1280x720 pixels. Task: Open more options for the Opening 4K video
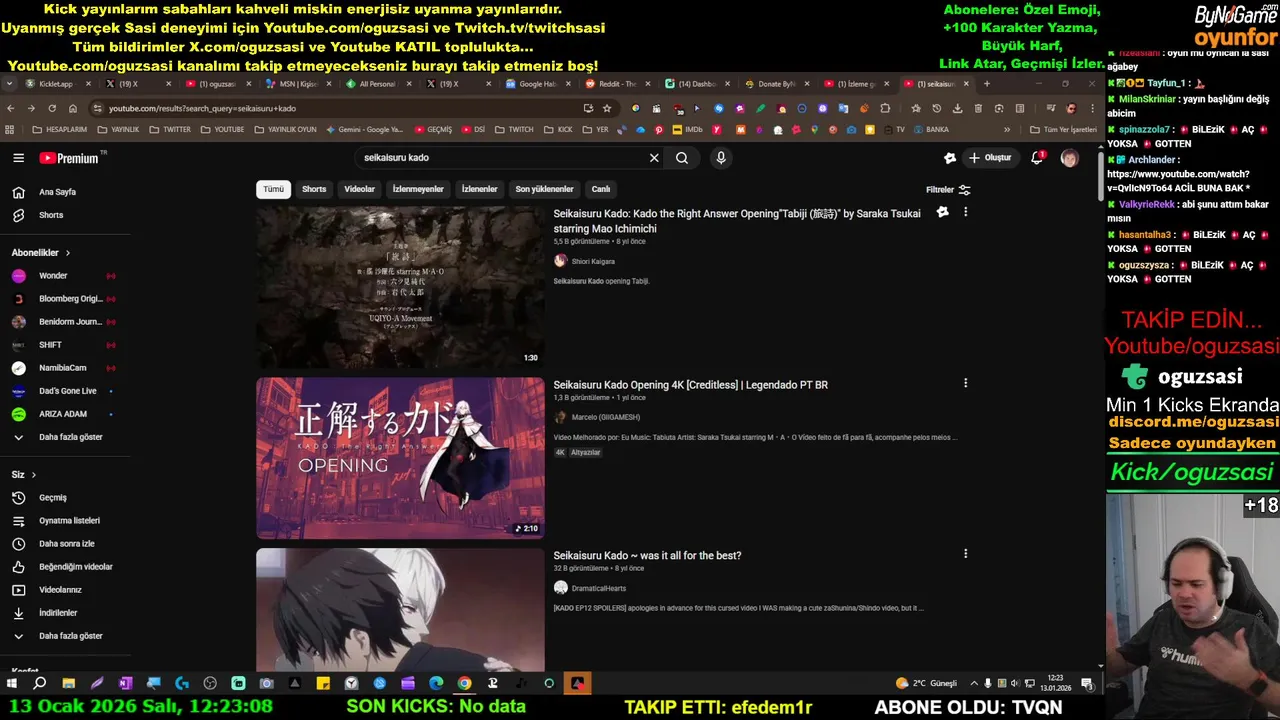pos(965,383)
